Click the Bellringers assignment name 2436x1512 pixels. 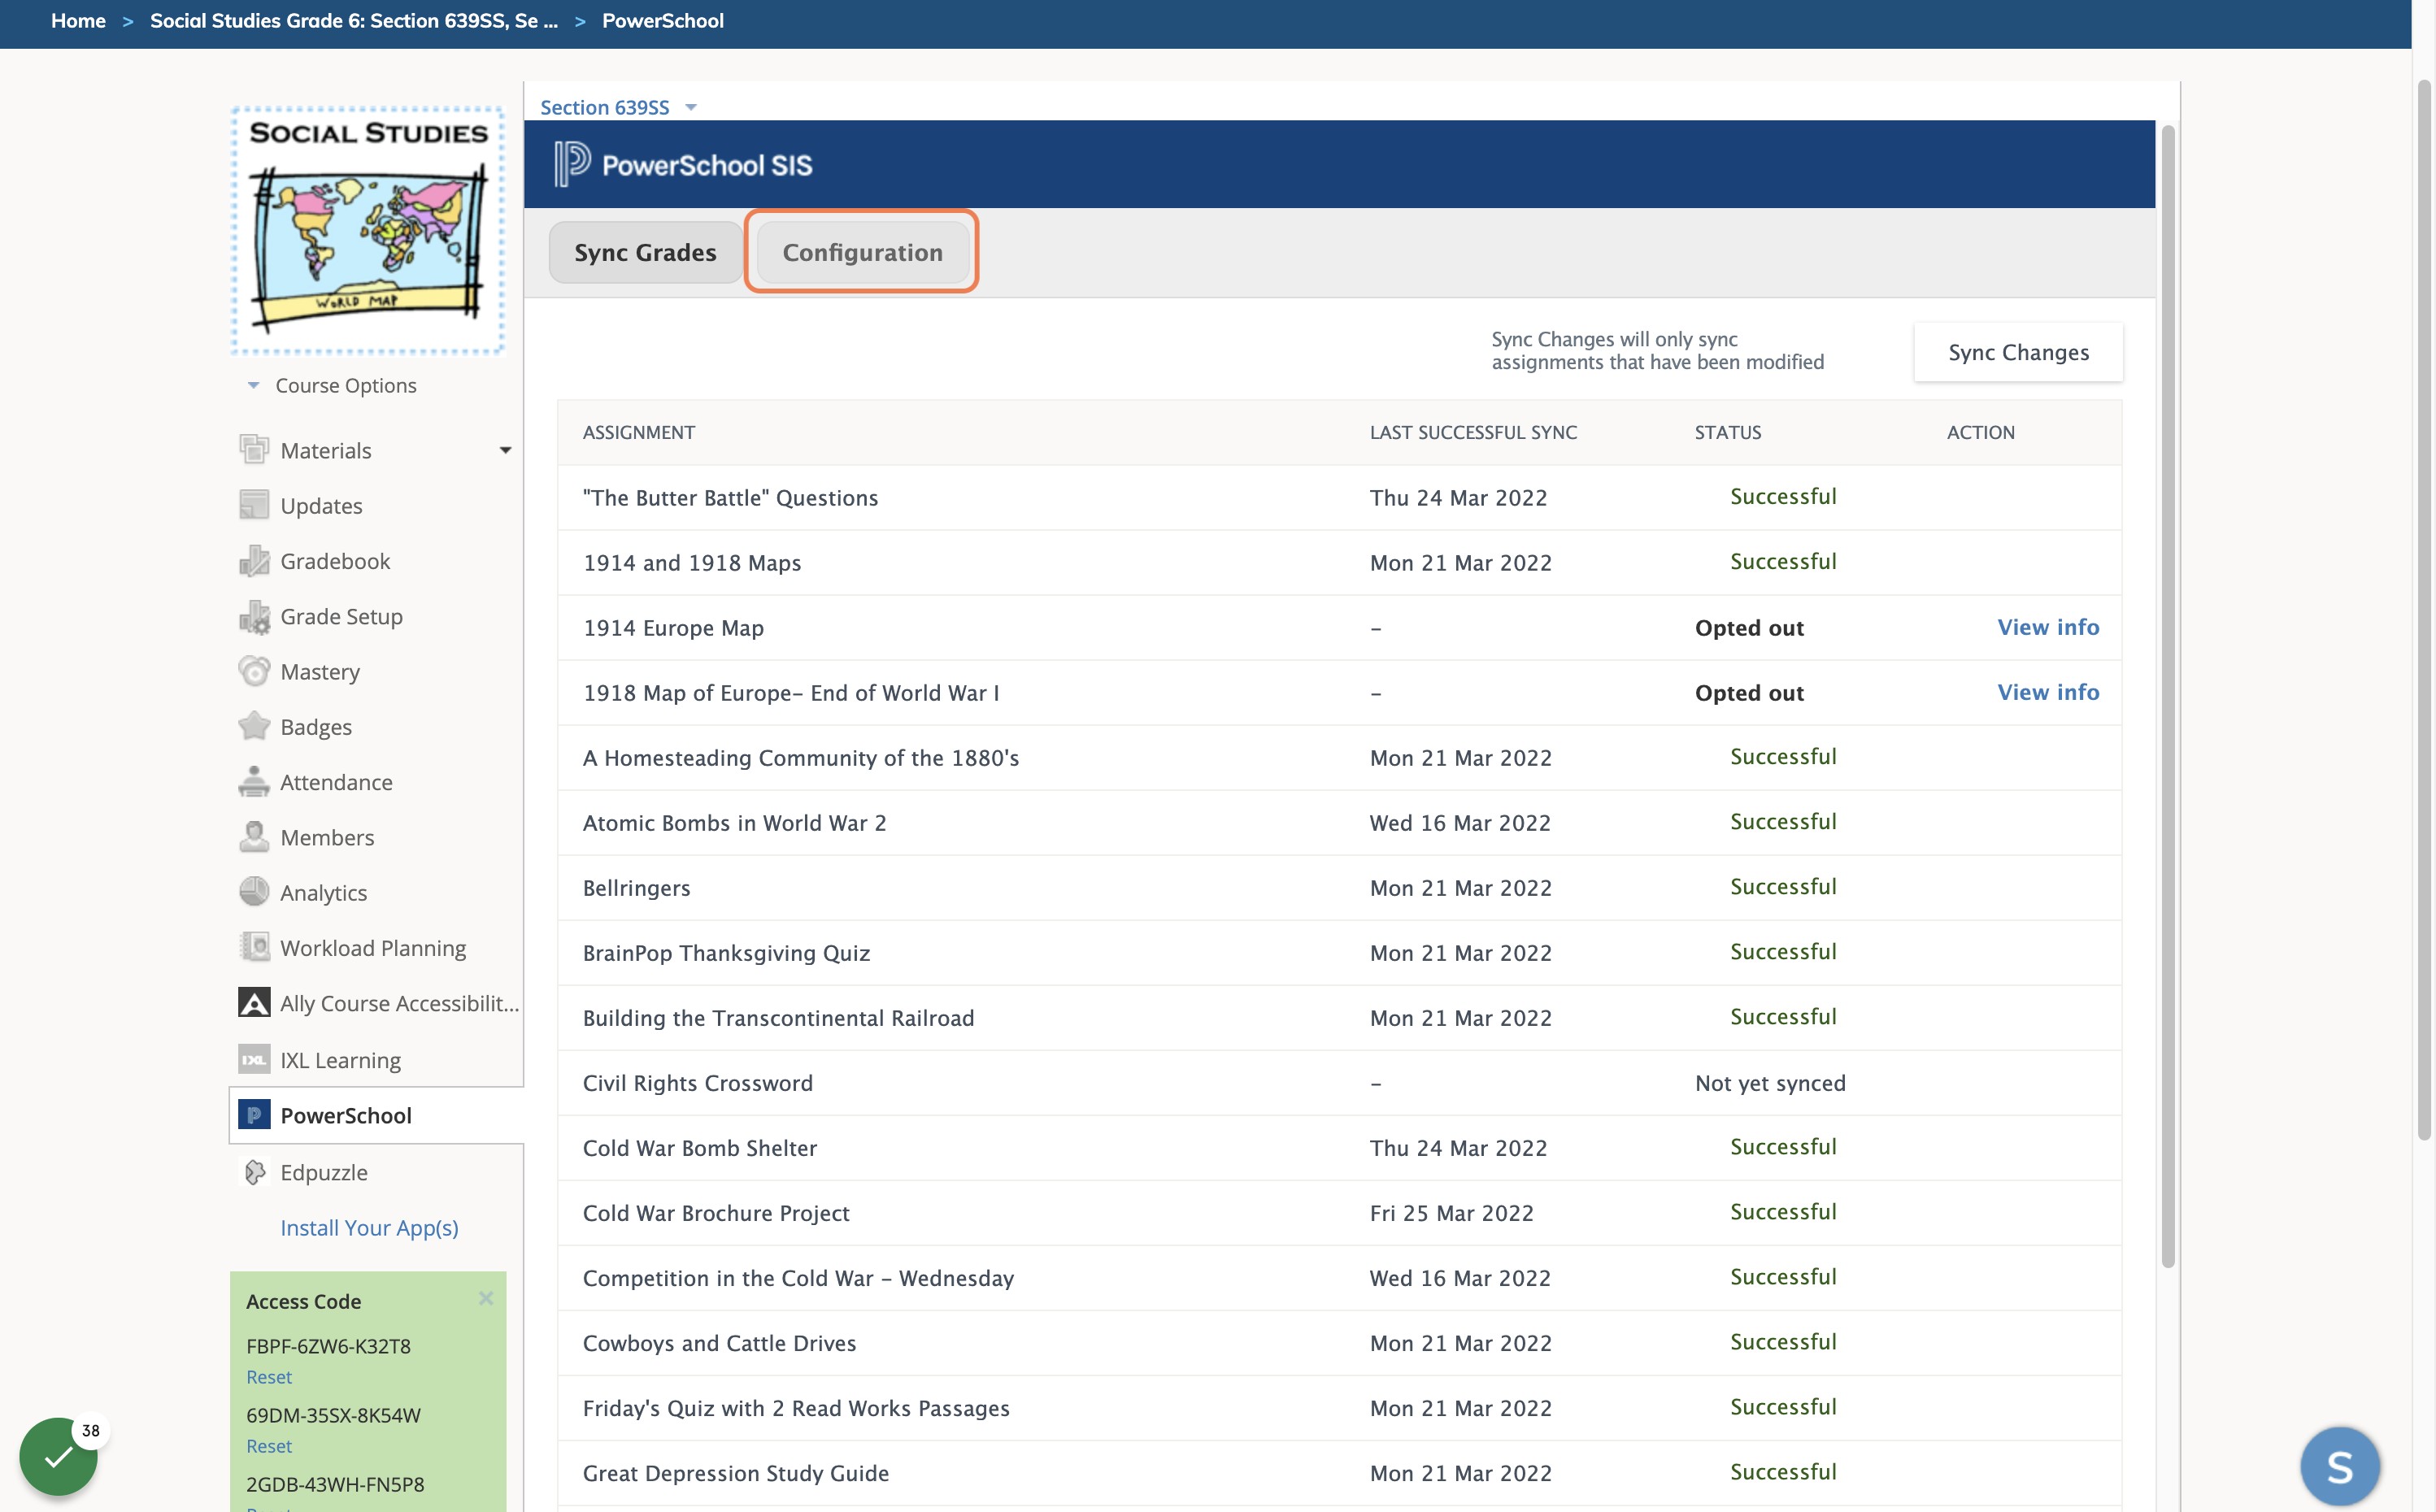pyautogui.click(x=636, y=888)
